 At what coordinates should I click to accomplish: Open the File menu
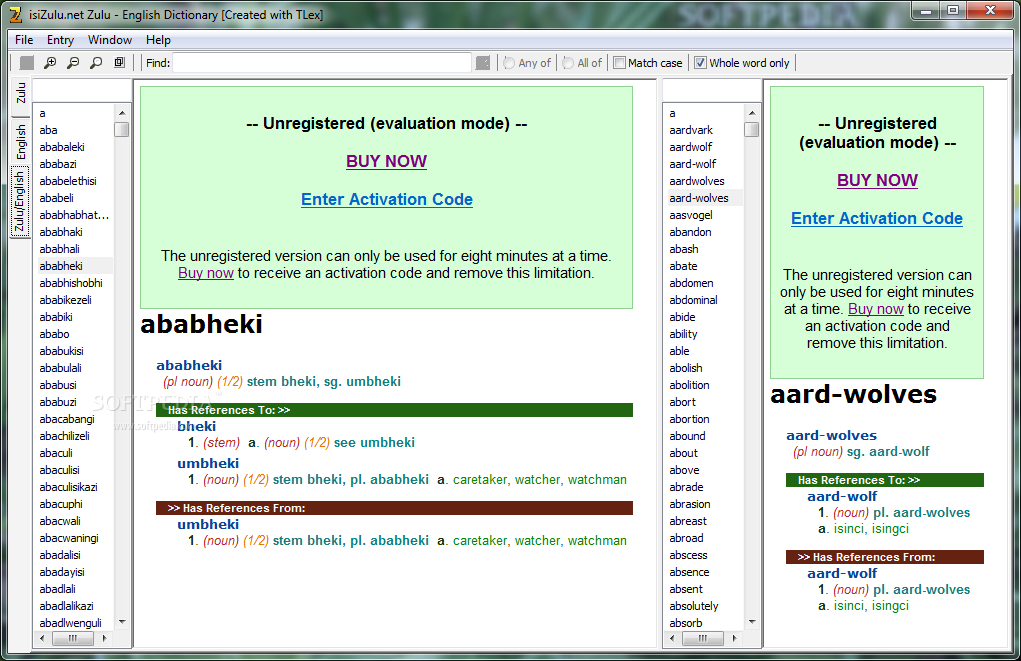24,40
